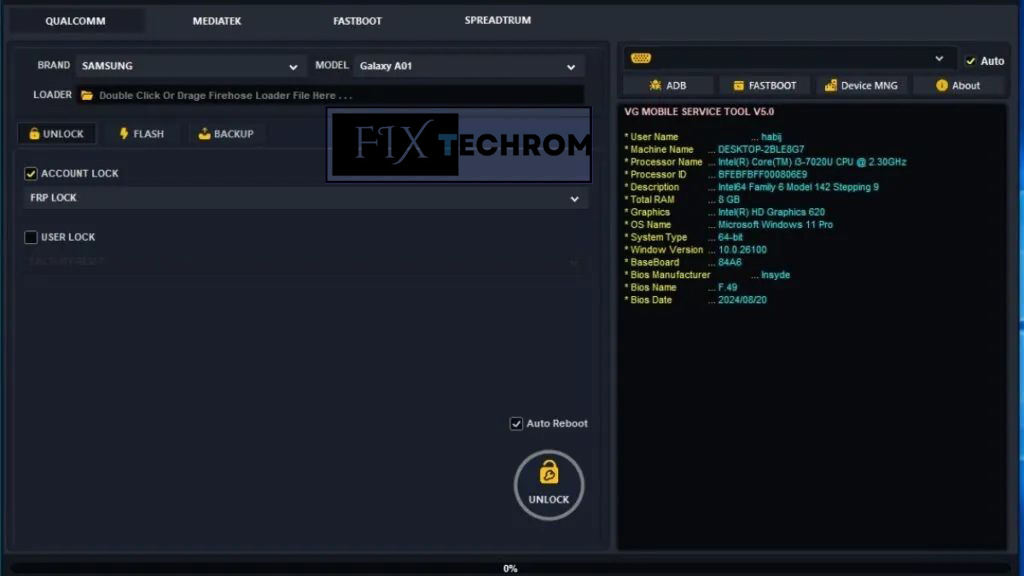Toggle the Auto port detection checkbox

tap(970, 61)
